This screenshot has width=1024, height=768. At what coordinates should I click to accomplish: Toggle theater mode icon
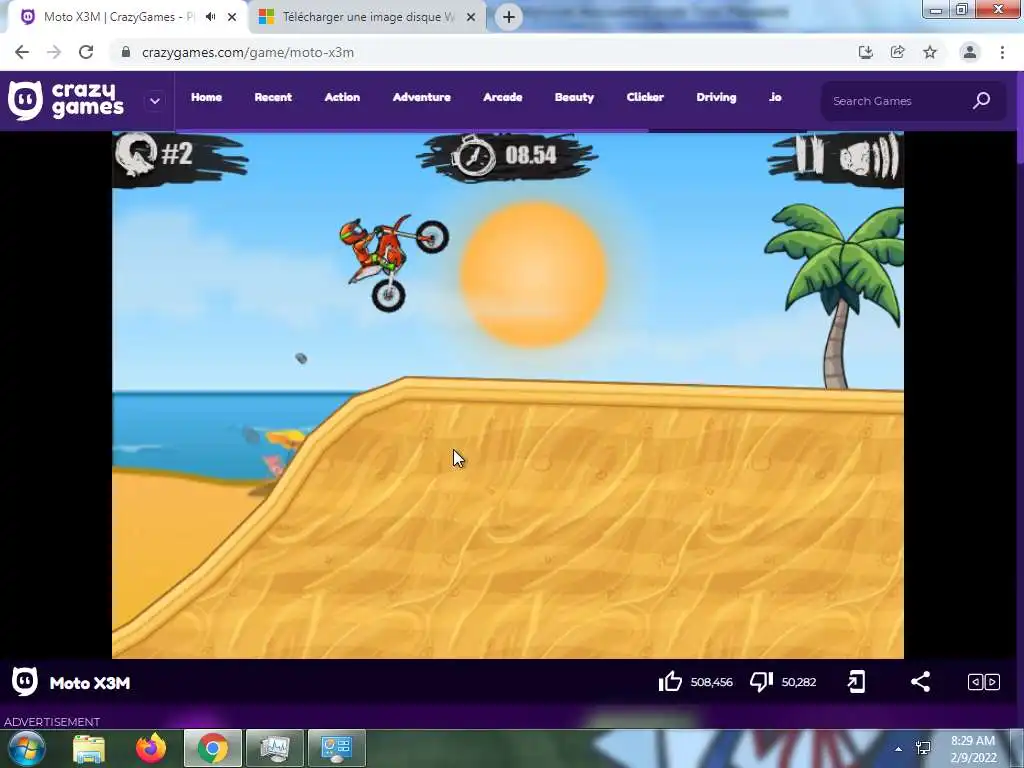pyautogui.click(x=984, y=682)
